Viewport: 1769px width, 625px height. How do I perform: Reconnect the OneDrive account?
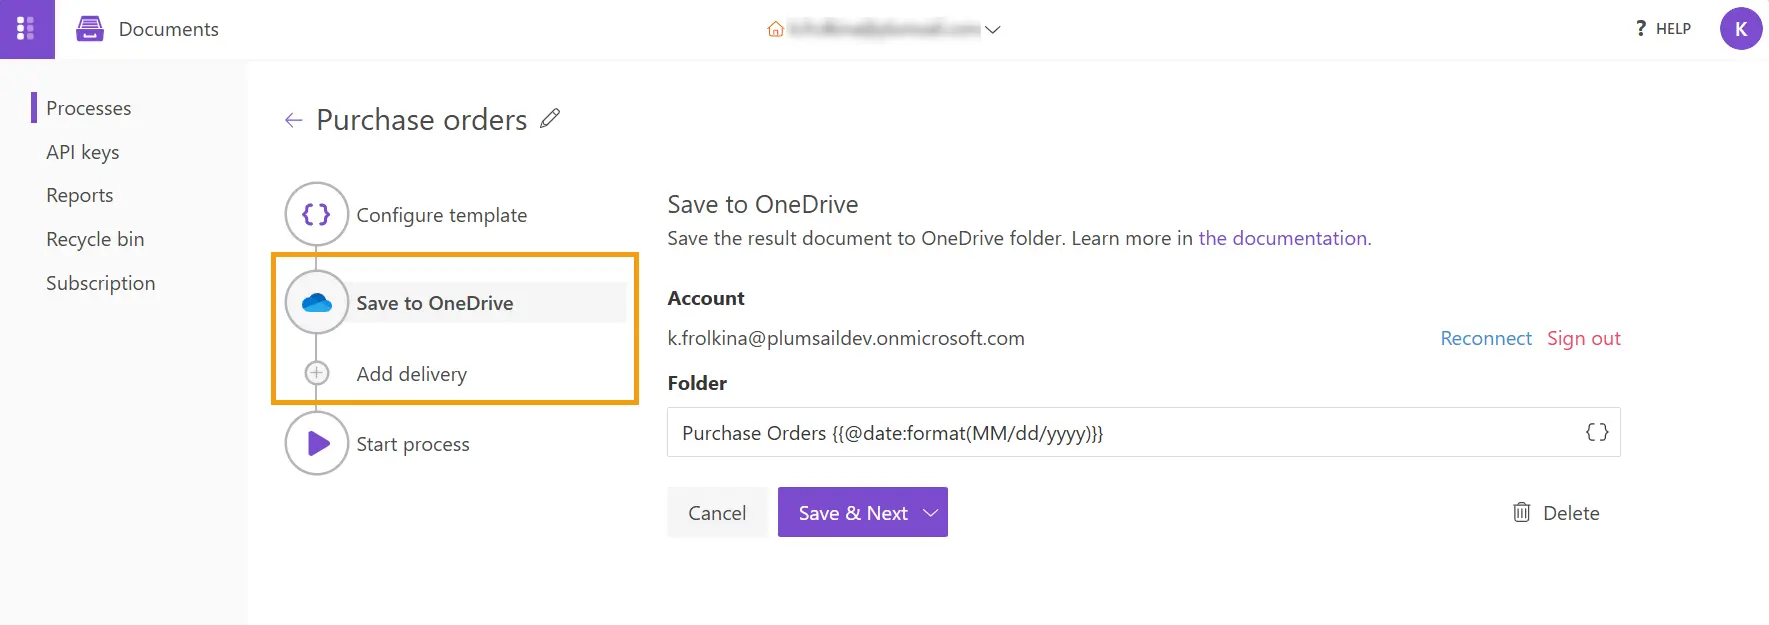click(x=1485, y=338)
